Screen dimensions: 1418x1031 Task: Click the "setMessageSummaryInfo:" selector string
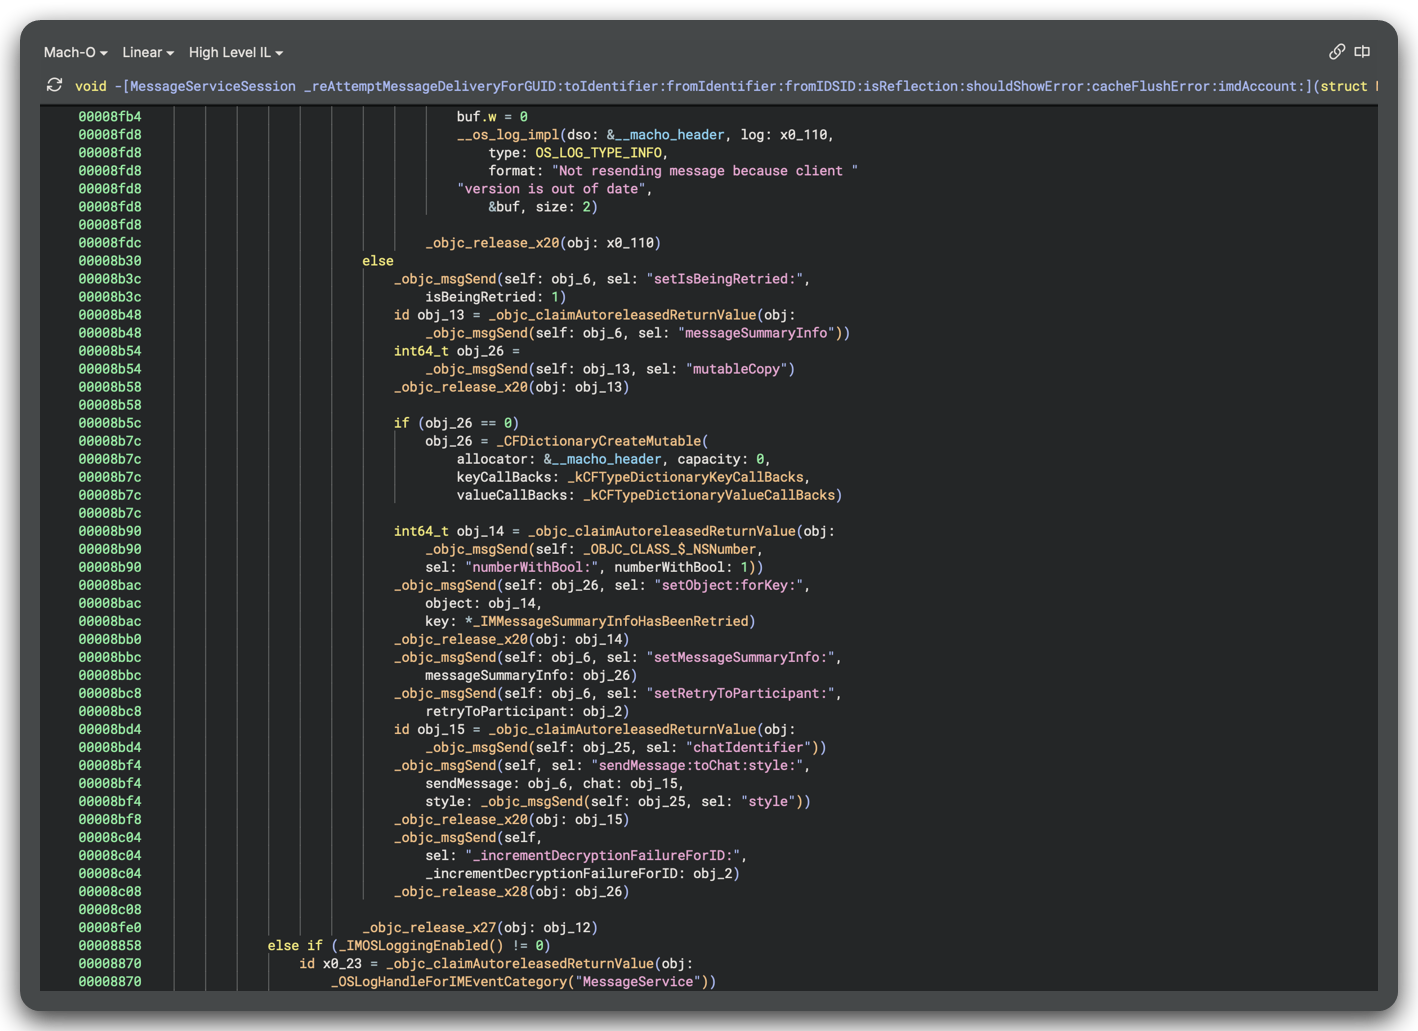click(x=740, y=657)
